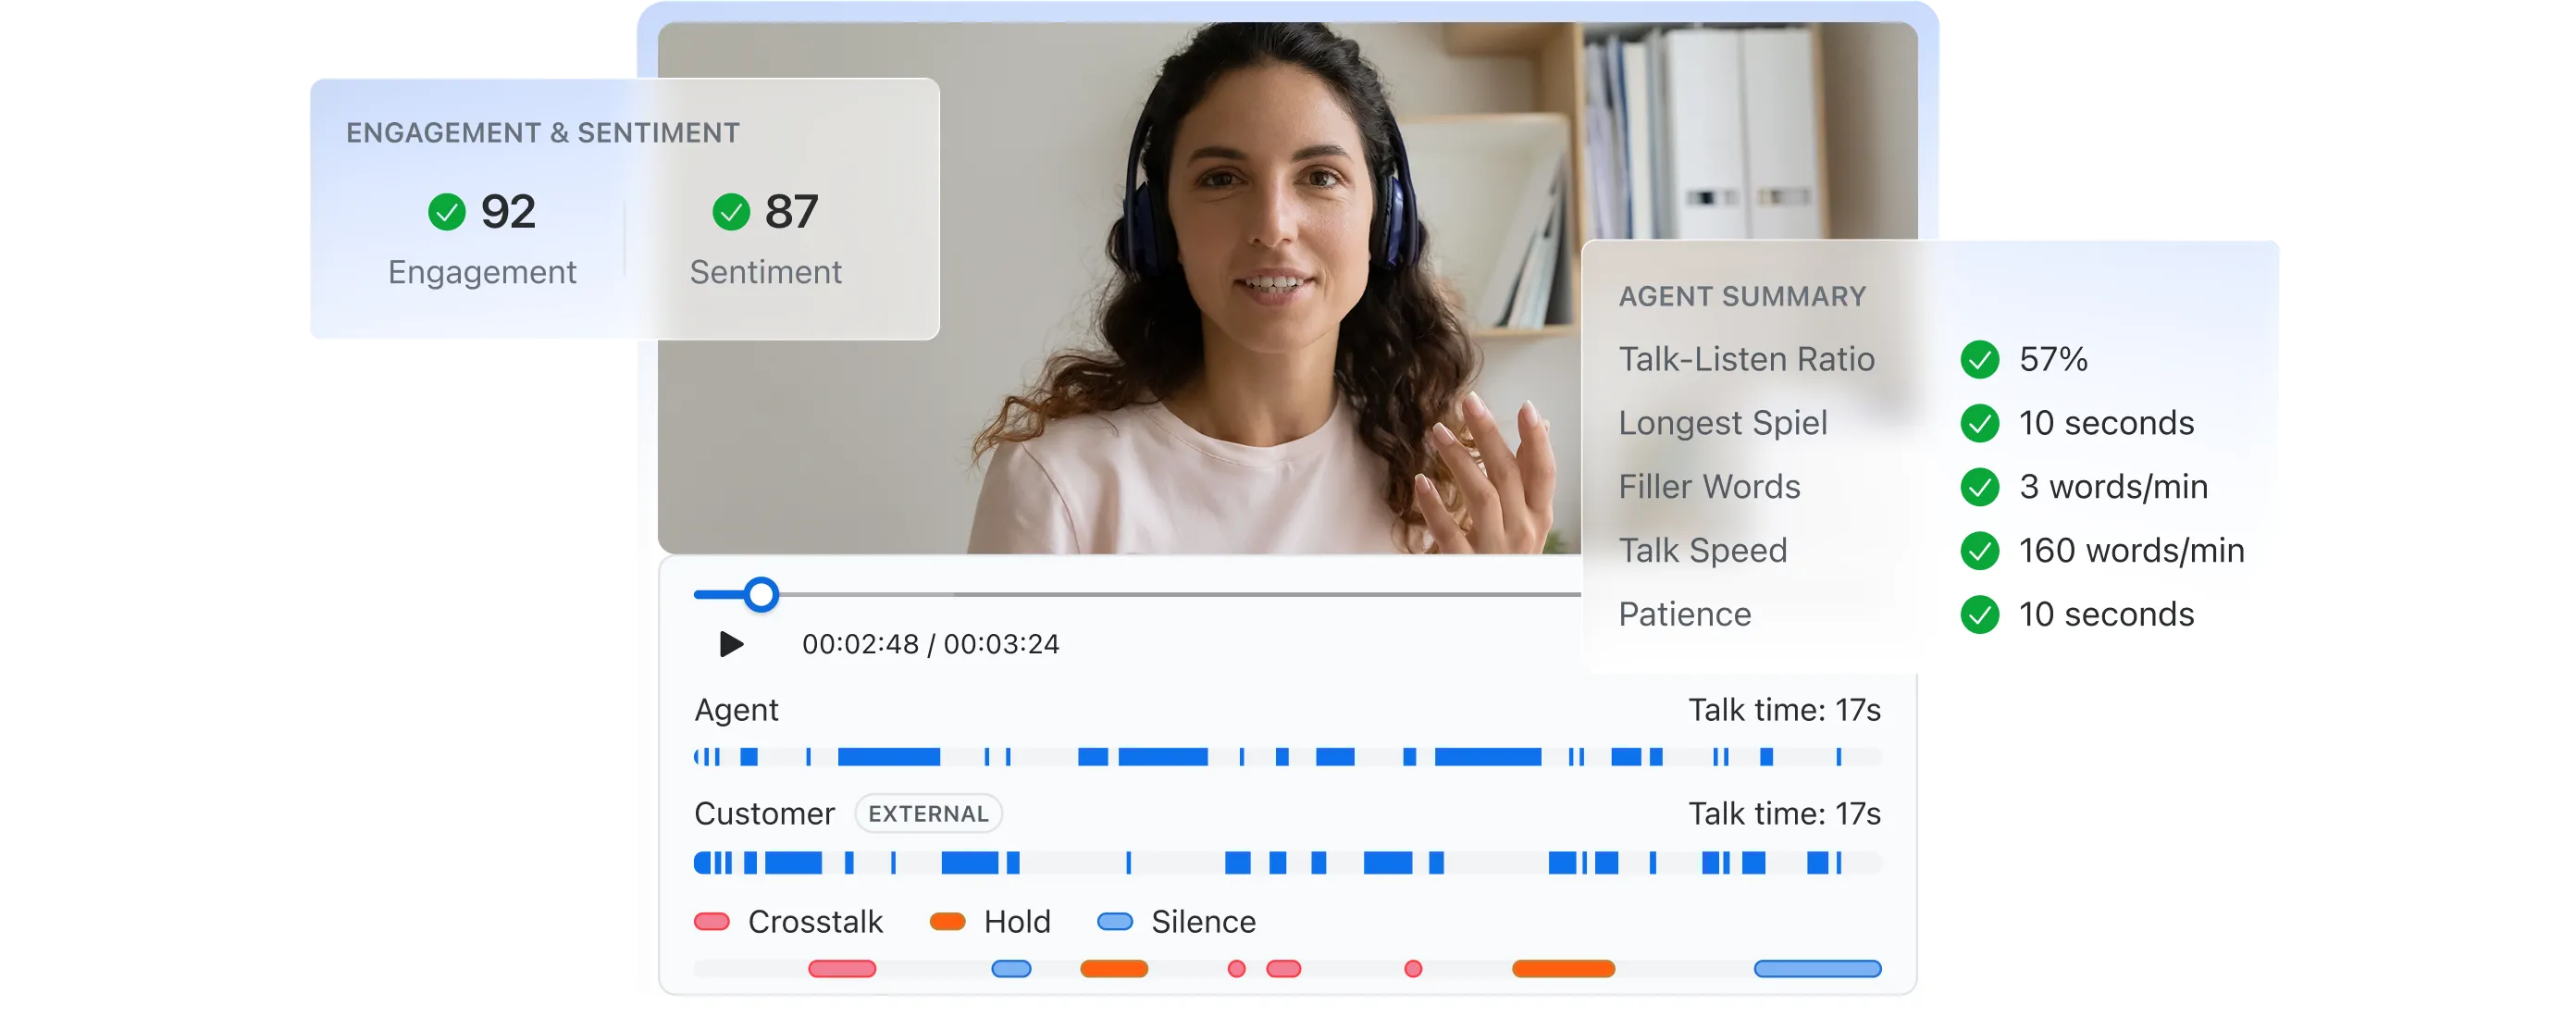Click the Silence legend label
This screenshot has height=1018, width=2576.
click(1203, 921)
